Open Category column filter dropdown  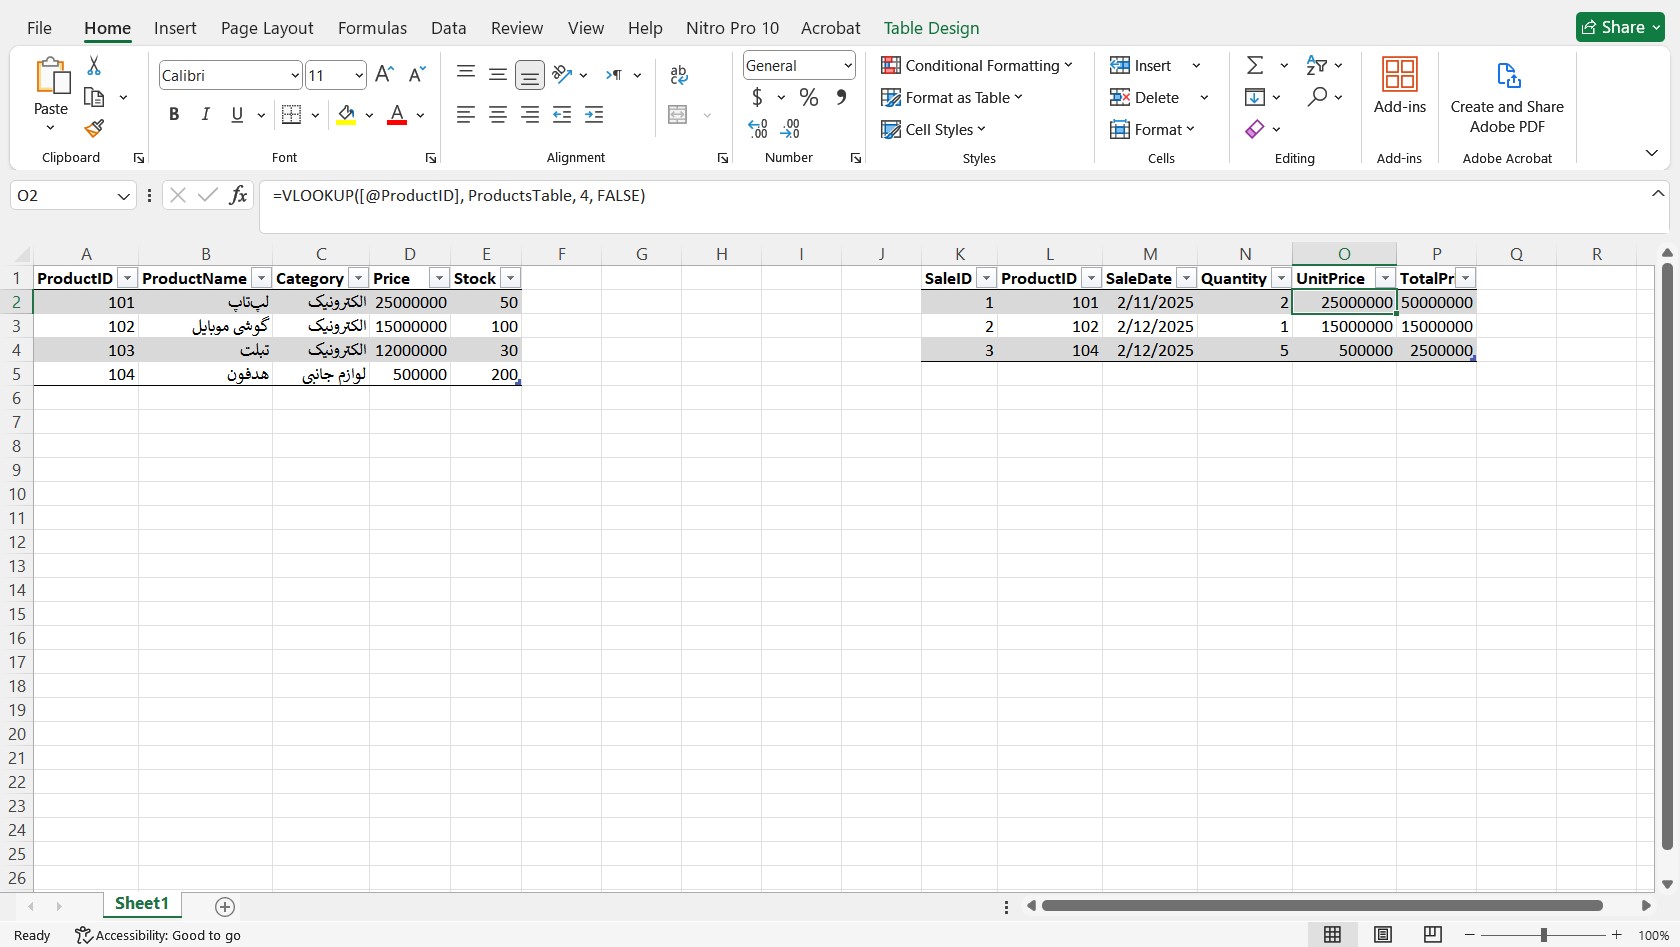(x=358, y=278)
